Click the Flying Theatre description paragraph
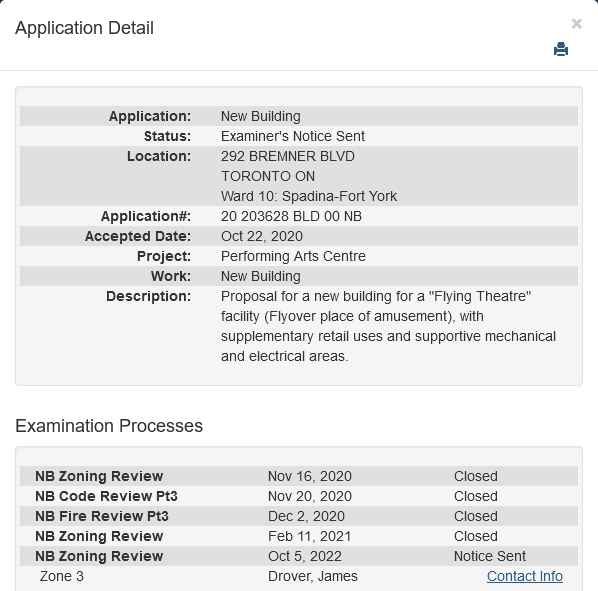The image size is (598, 591). (388, 326)
